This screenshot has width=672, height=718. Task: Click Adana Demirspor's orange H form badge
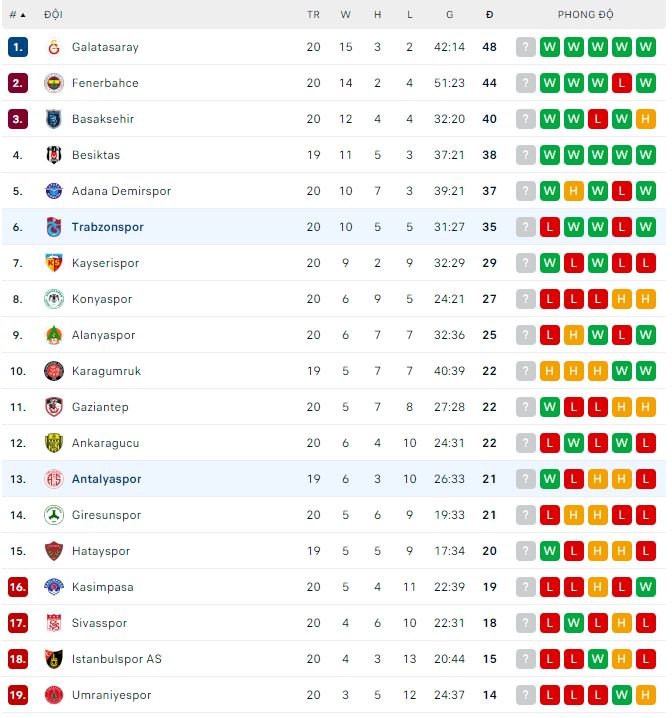tap(574, 191)
